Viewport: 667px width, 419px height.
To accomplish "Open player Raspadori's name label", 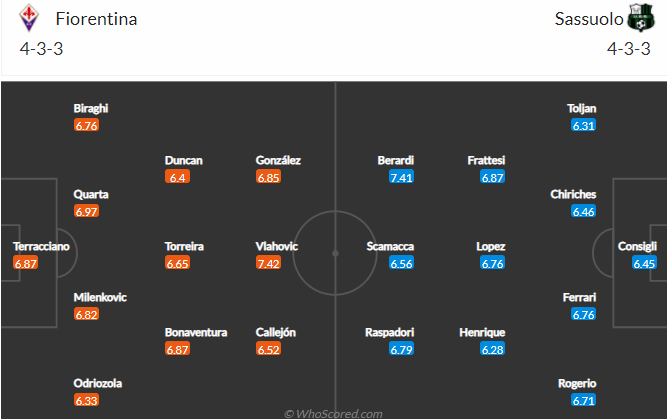I will click(390, 332).
